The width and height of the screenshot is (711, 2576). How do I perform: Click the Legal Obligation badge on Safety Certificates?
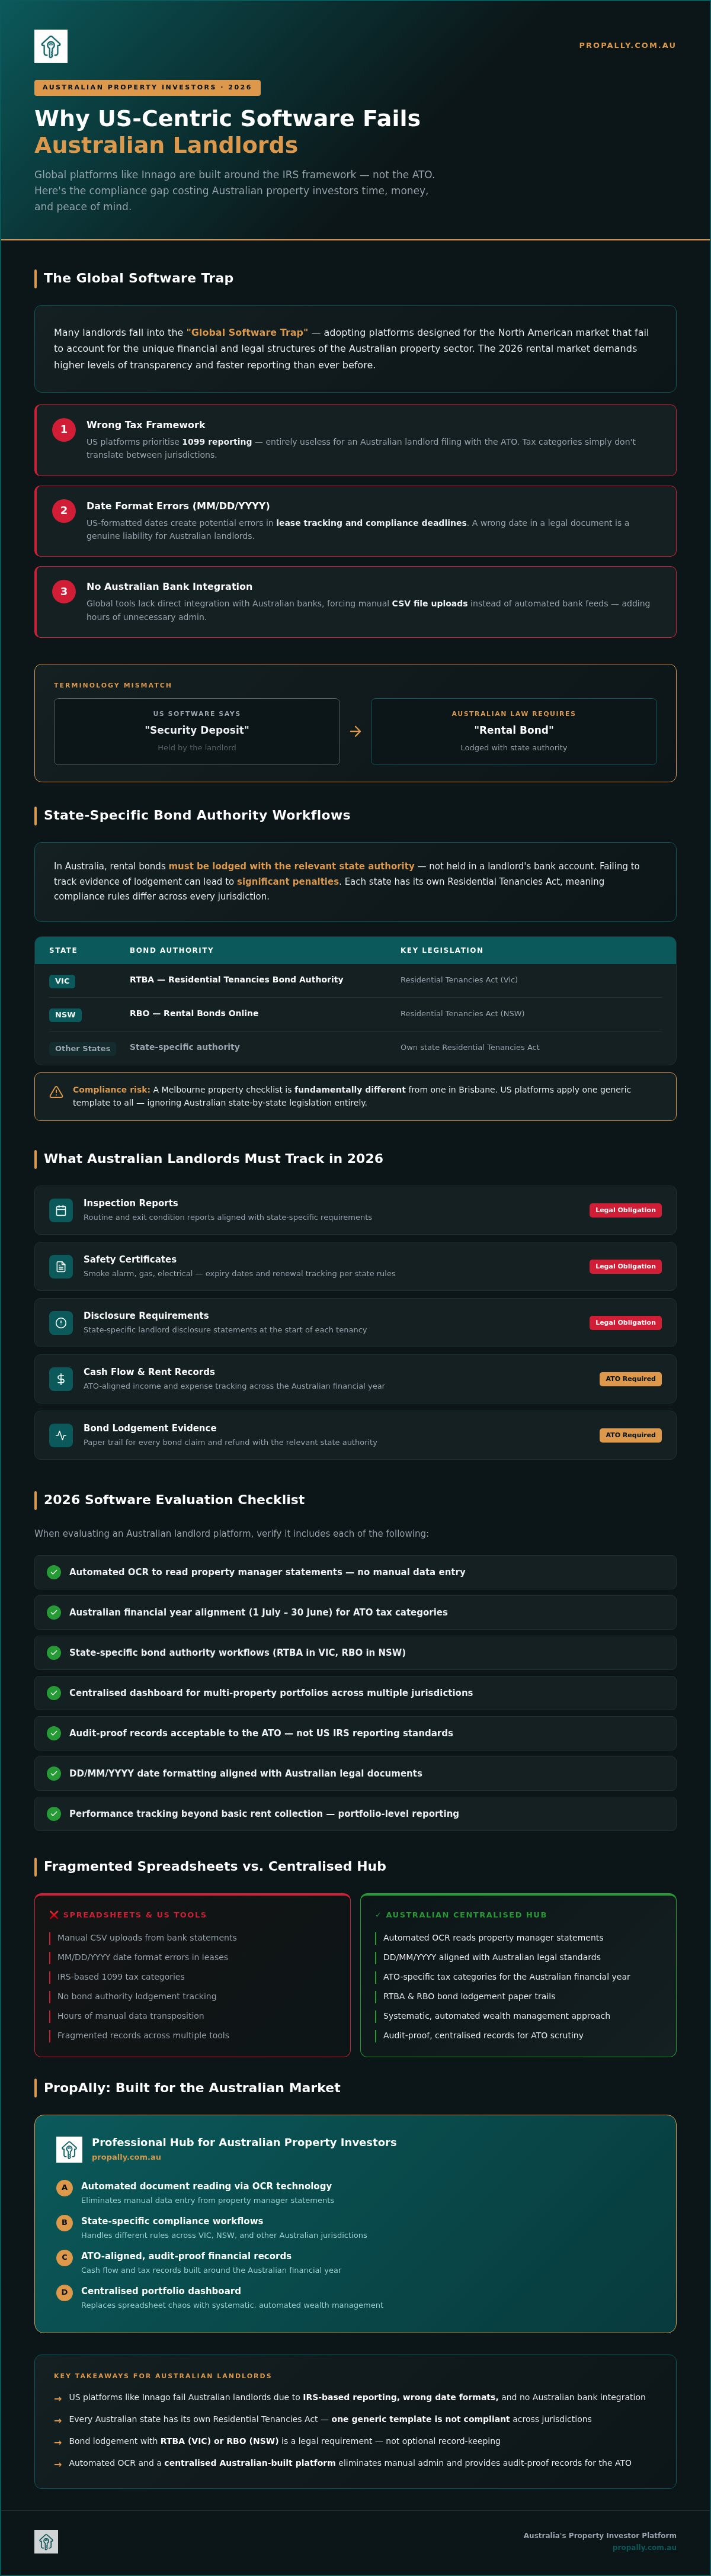[625, 1266]
